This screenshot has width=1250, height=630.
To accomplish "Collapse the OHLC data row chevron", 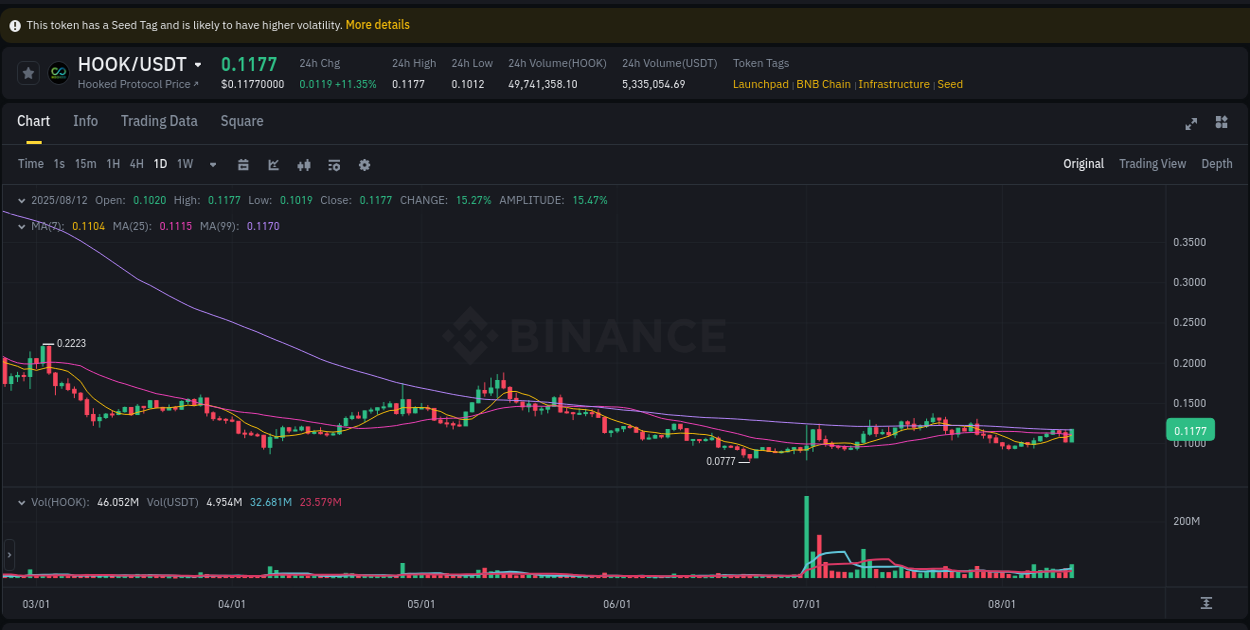I will pyautogui.click(x=20, y=199).
